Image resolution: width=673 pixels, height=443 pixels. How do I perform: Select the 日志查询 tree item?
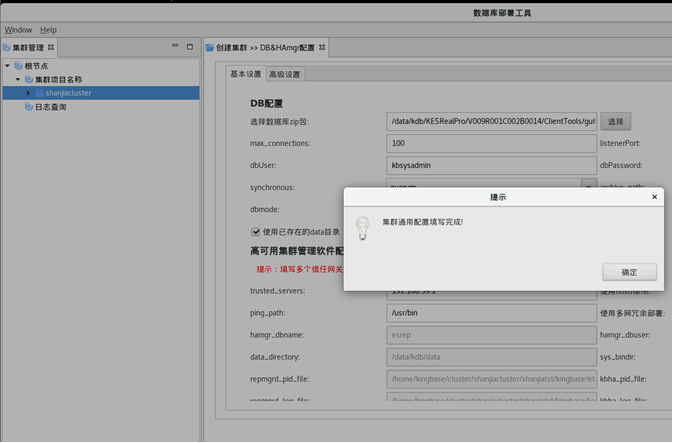click(x=50, y=107)
